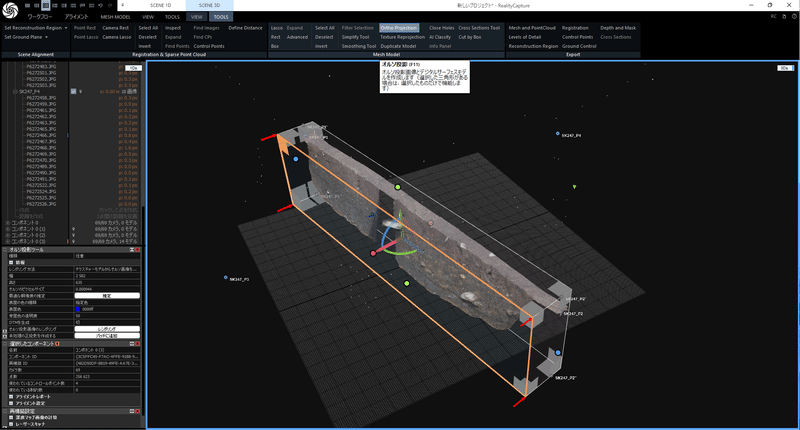
Task: Expand the アライメントレポート section
Action: [11, 397]
